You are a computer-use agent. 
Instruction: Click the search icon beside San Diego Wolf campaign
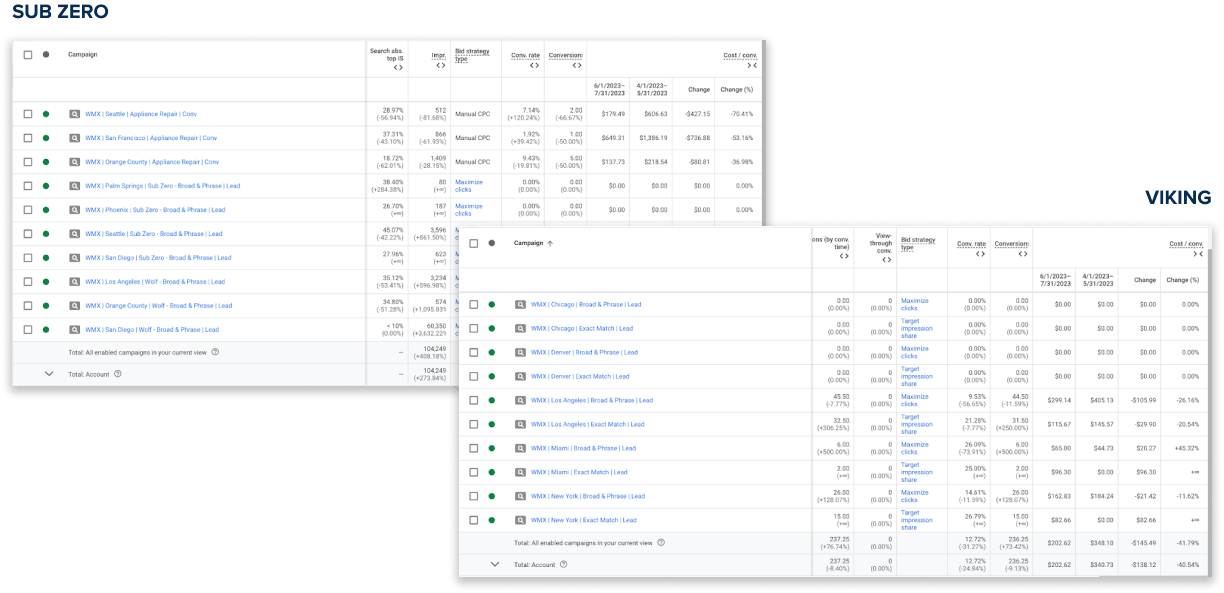click(74, 330)
